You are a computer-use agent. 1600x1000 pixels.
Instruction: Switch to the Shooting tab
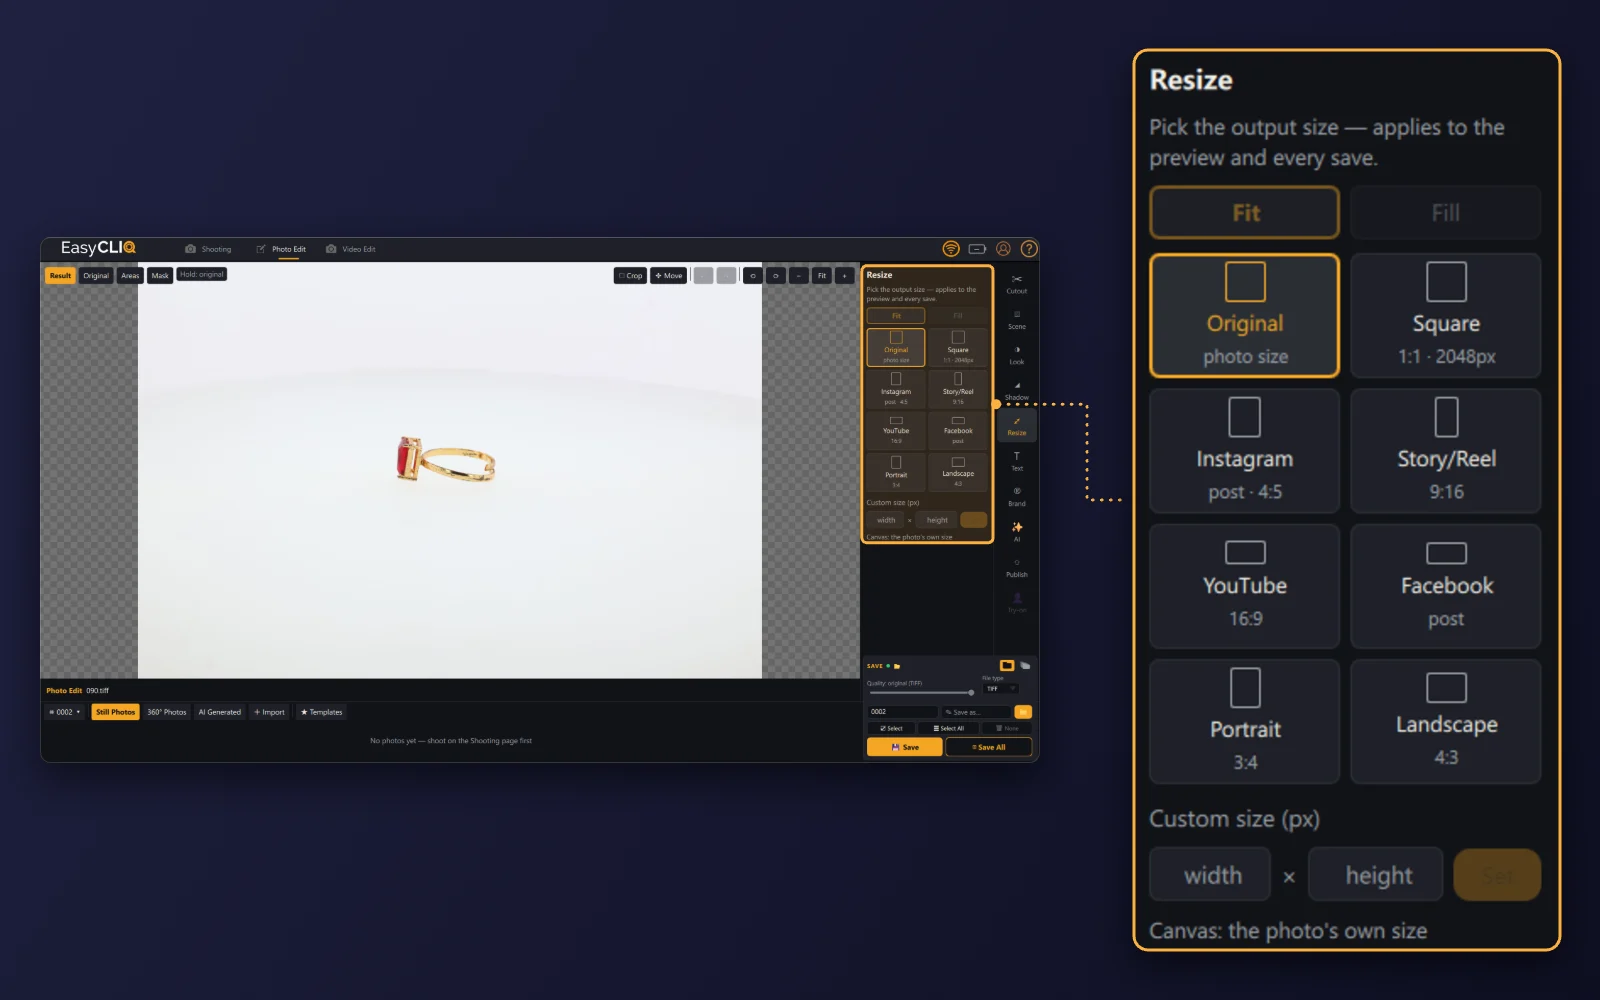[208, 249]
